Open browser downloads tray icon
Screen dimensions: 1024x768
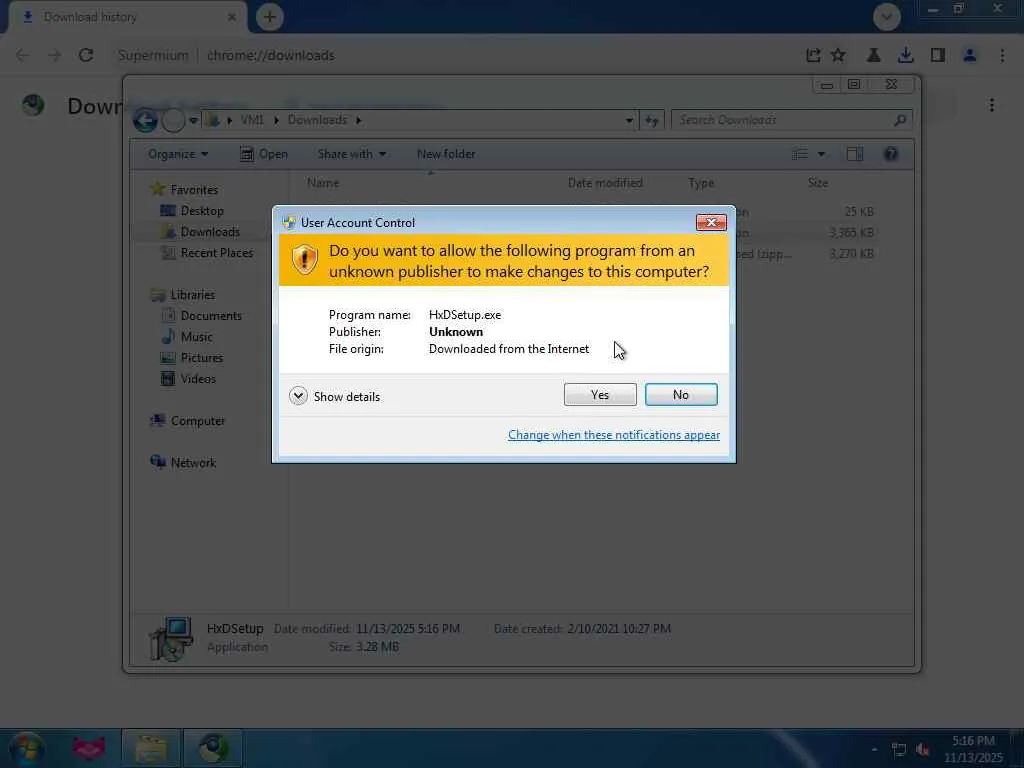point(905,56)
